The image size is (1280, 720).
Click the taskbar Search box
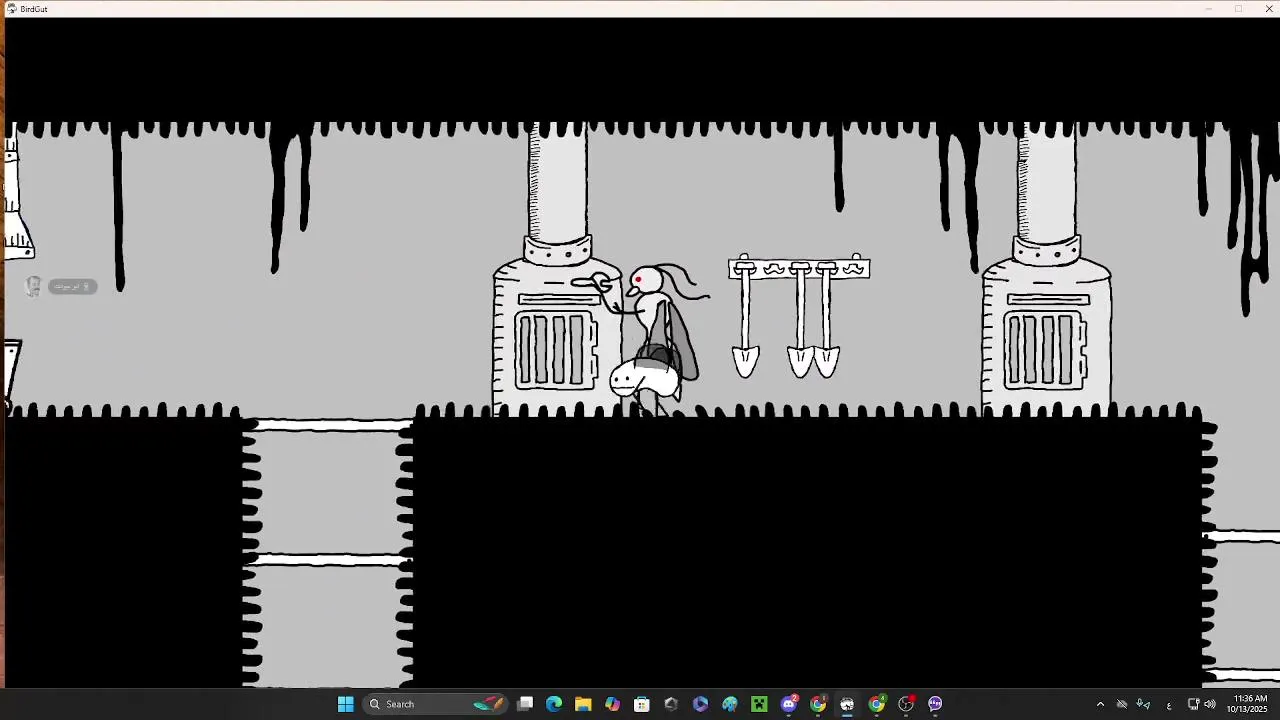pos(436,704)
